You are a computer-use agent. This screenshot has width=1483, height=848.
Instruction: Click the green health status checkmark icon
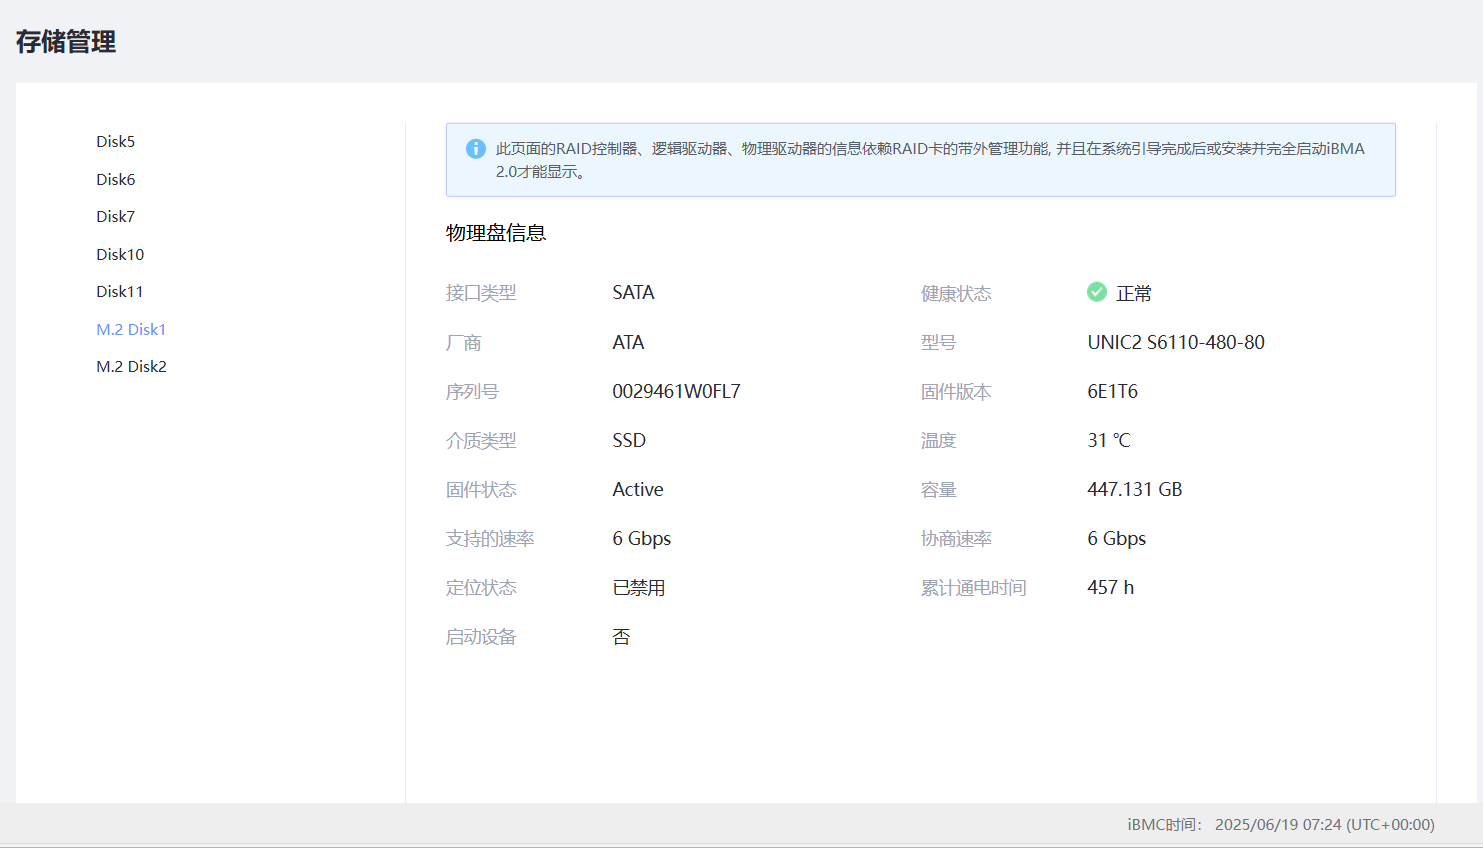tap(1097, 292)
